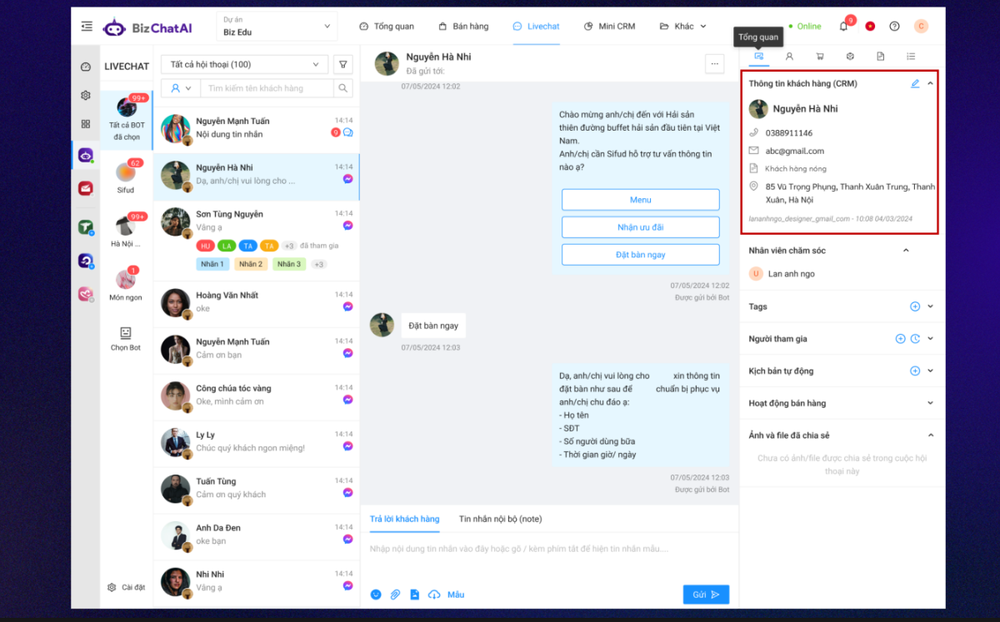
Task: Toggle the Online status indicator
Action: (804, 27)
